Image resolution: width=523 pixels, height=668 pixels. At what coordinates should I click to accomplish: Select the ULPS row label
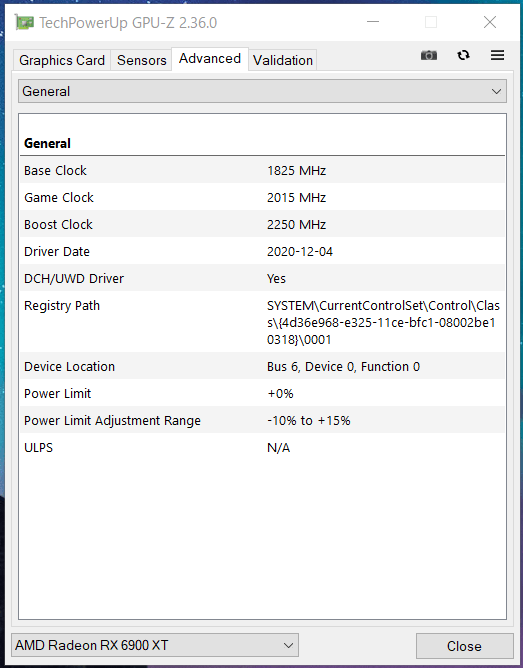coord(38,447)
